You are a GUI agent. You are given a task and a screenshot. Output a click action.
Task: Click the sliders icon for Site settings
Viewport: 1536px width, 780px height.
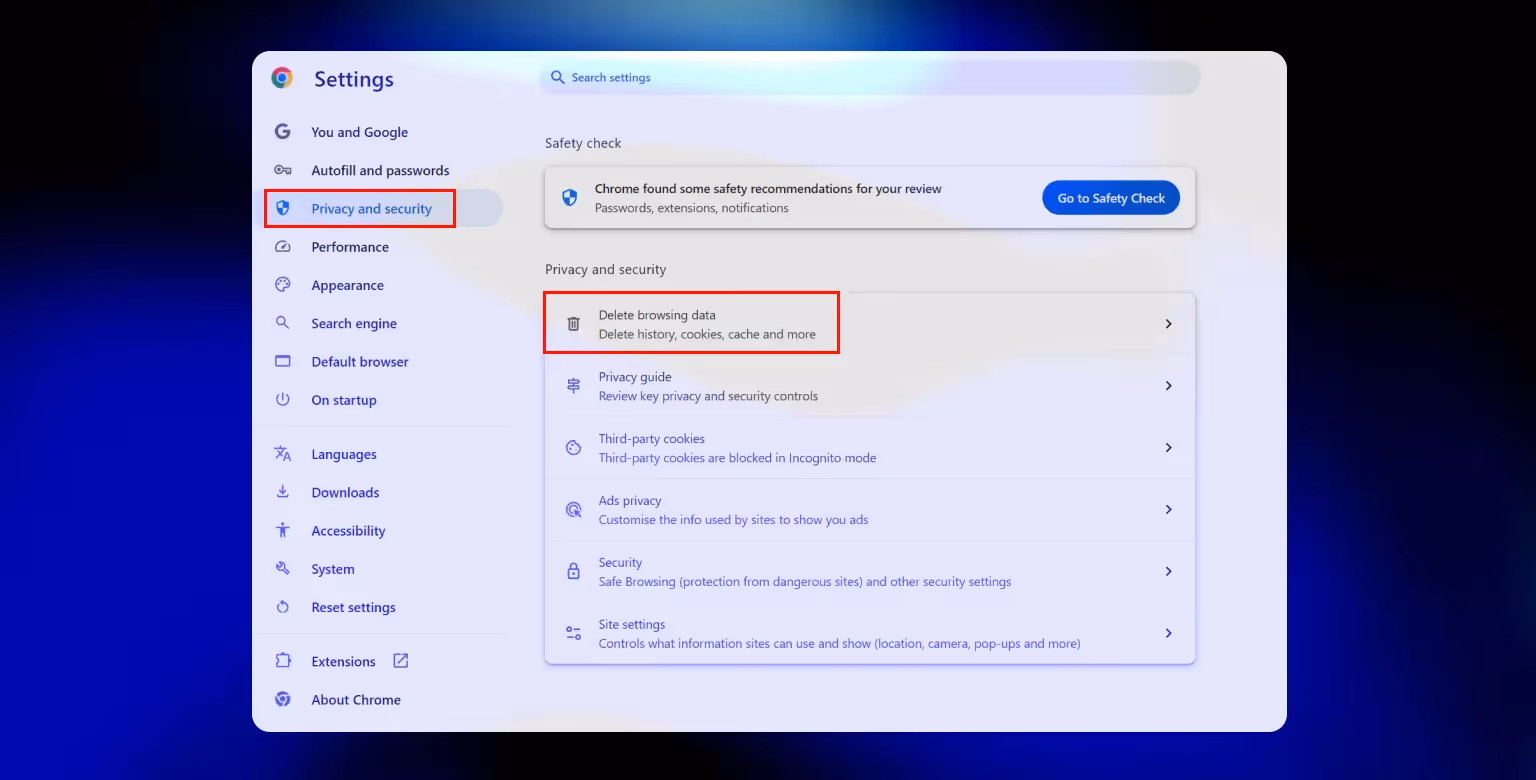pyautogui.click(x=573, y=633)
